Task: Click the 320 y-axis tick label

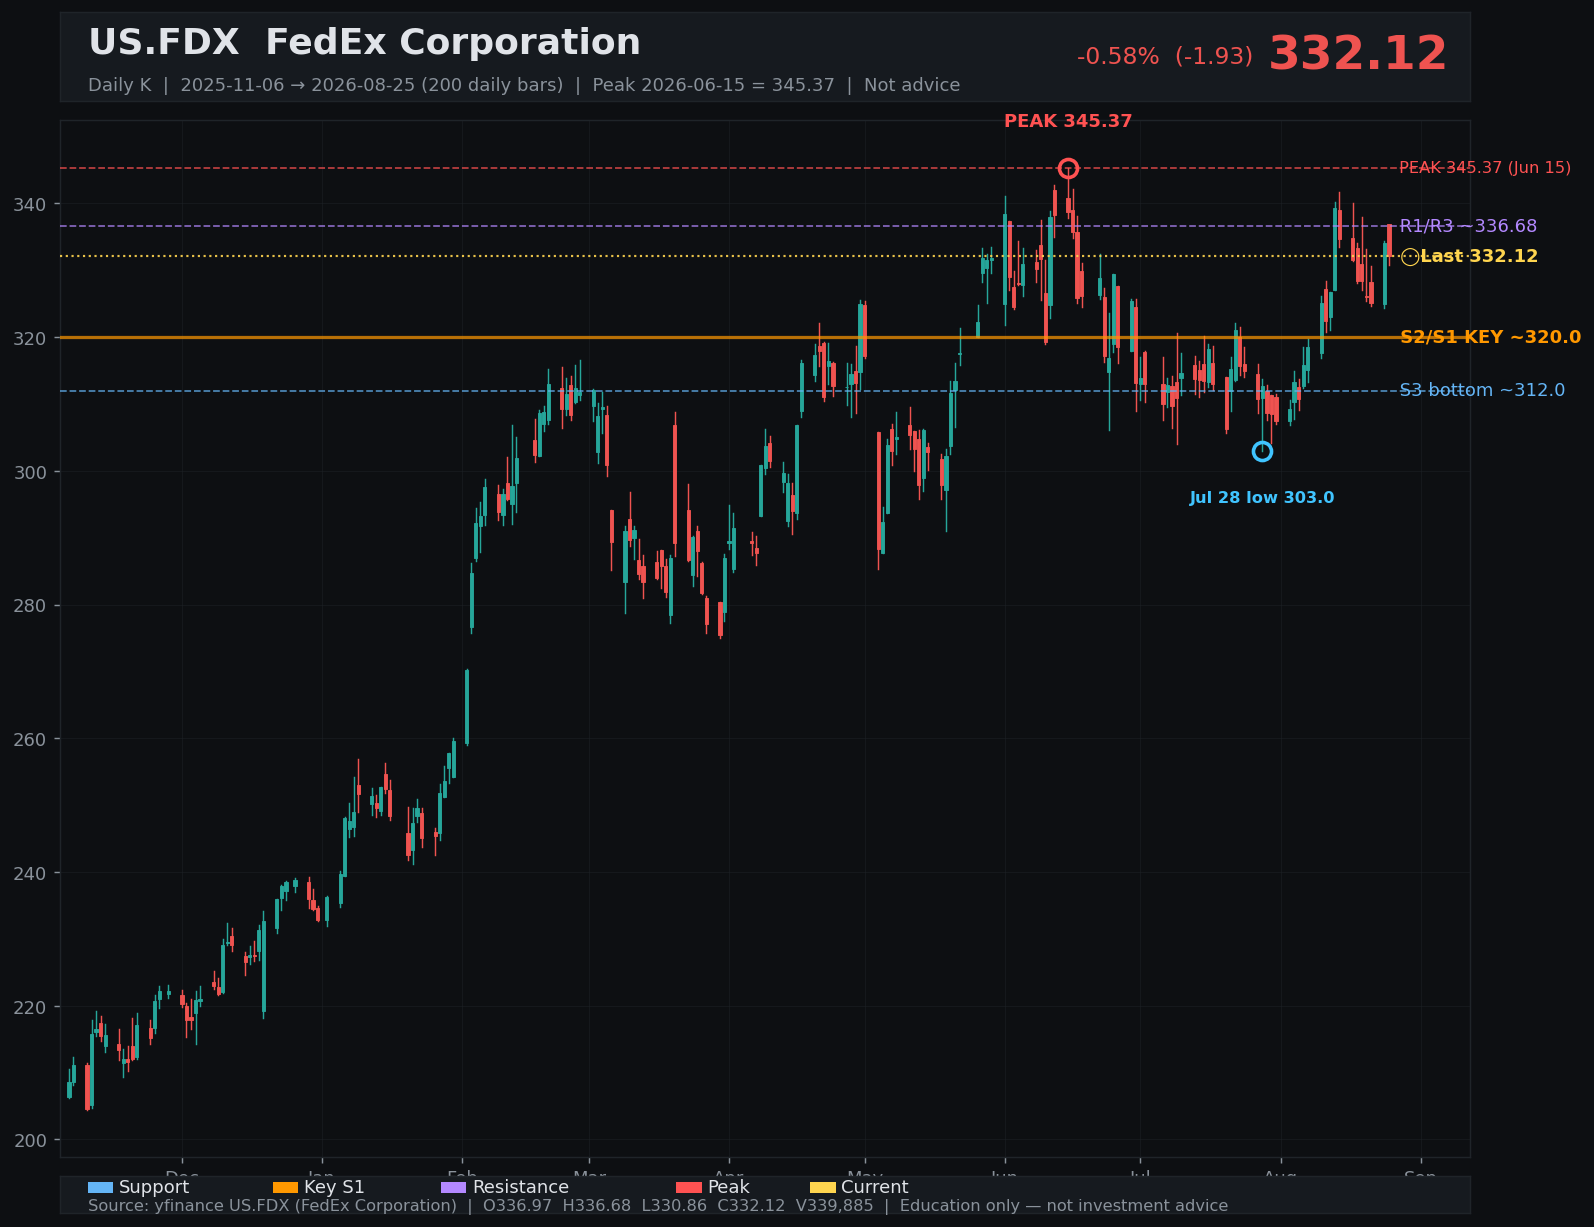Action: point(32,338)
